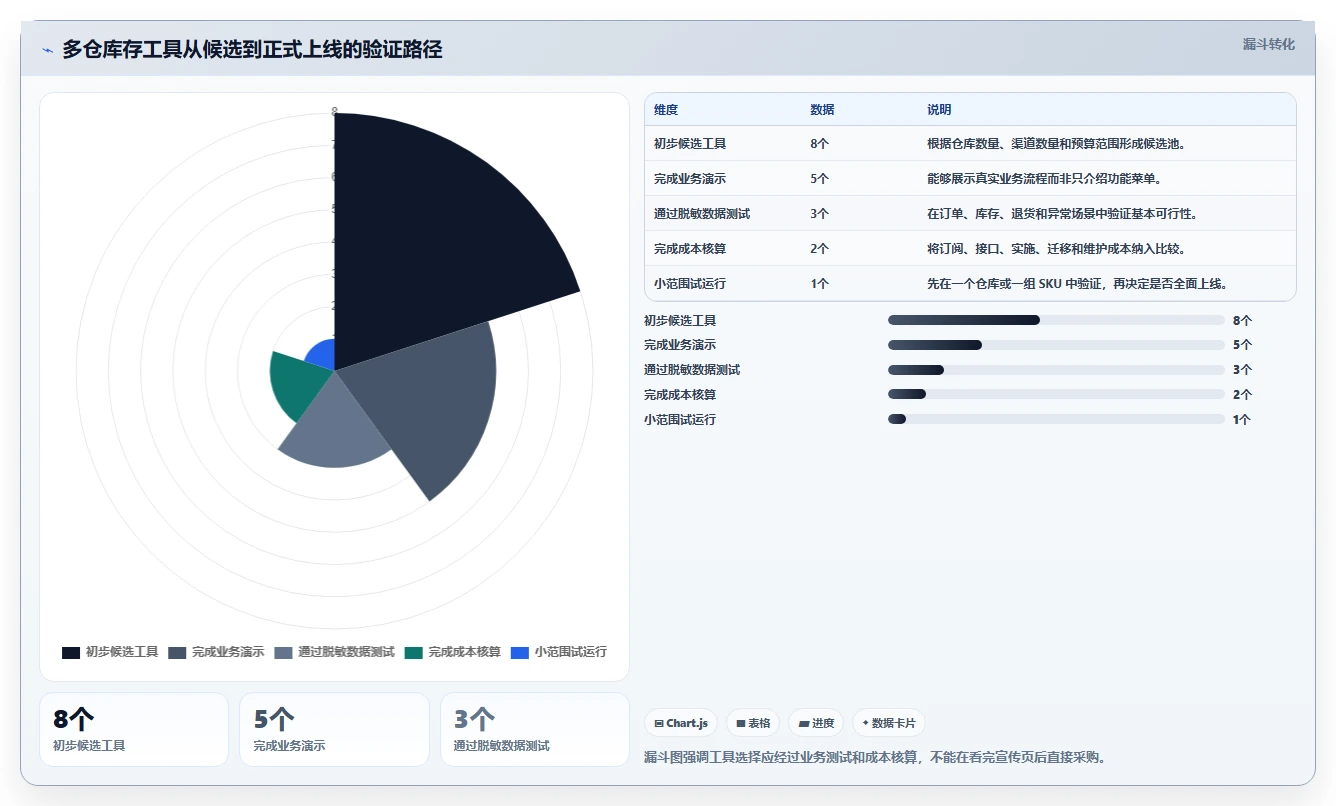Click the 5个 value in table
1336x806 pixels.
pos(819,179)
